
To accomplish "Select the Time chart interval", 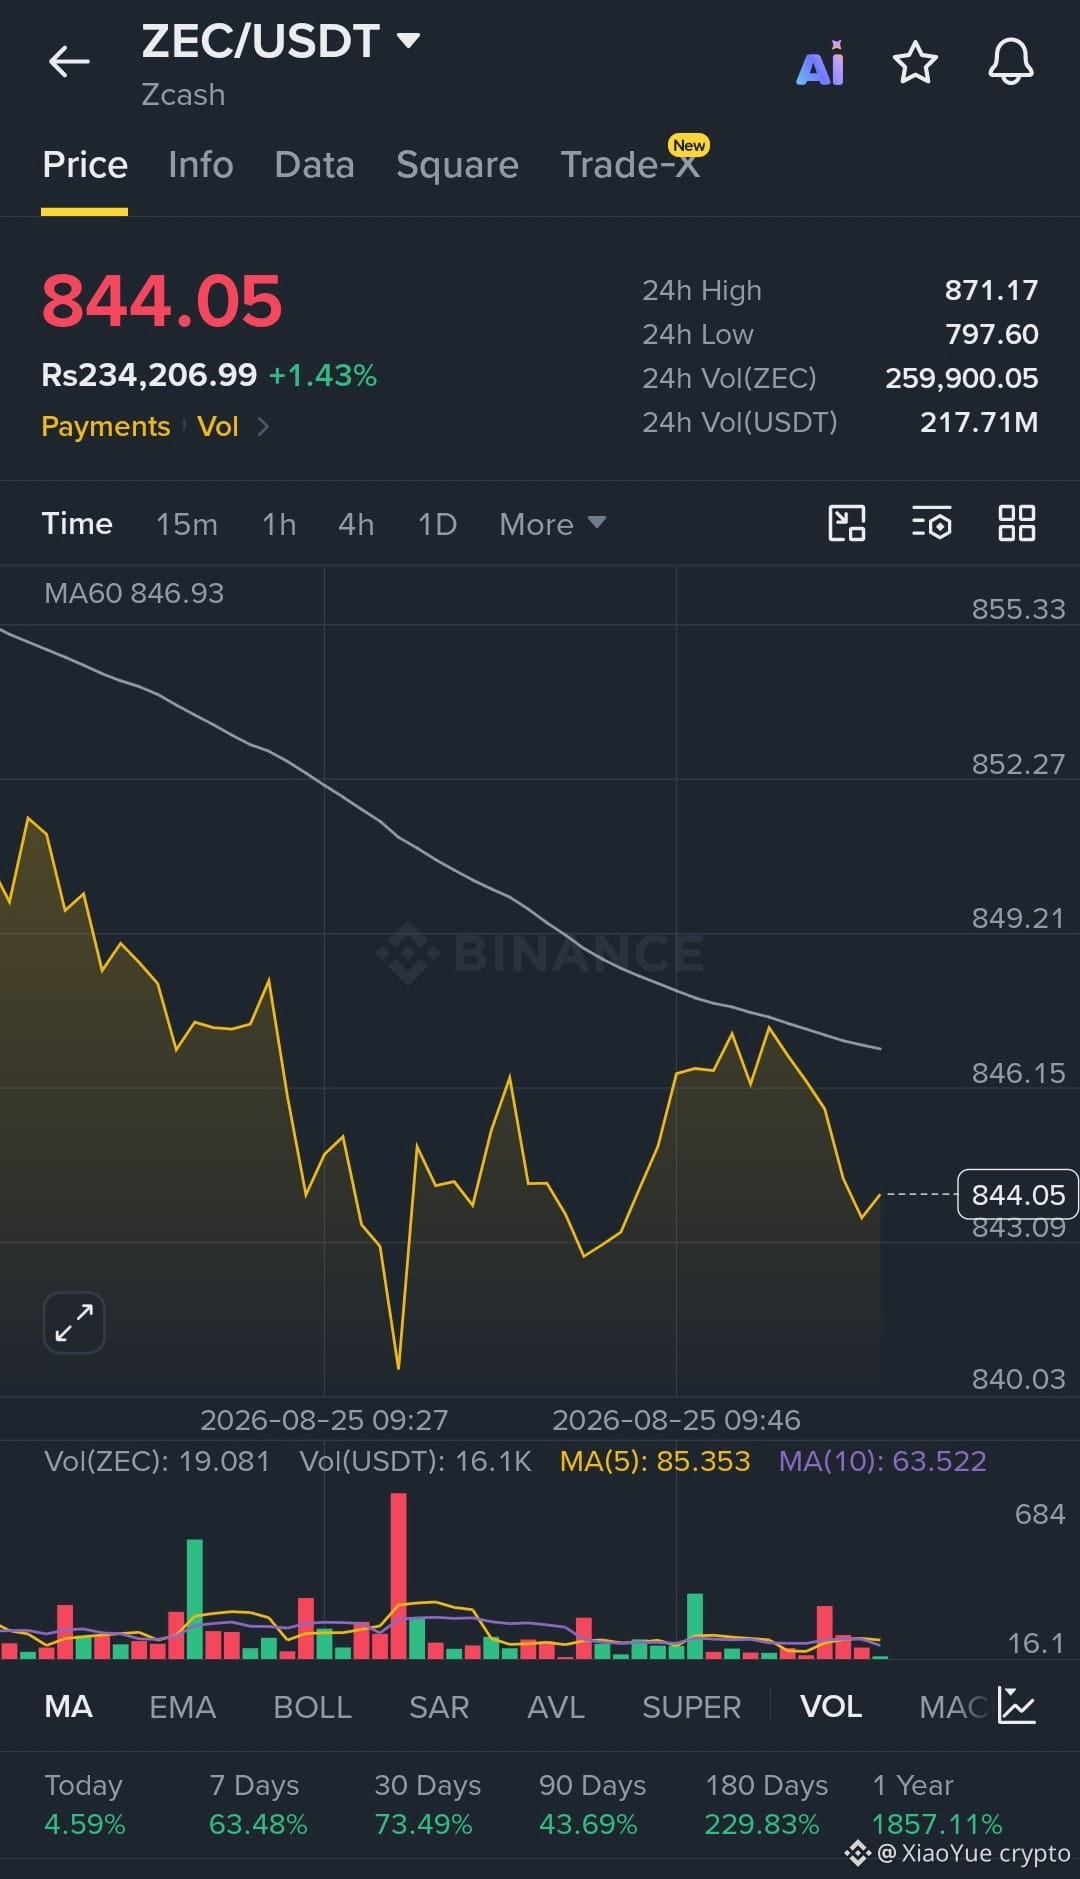I will 77,524.
